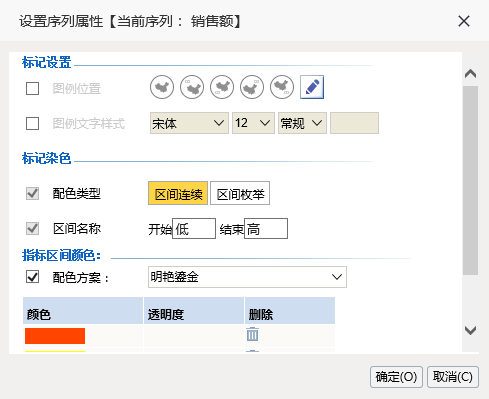Click the 结束 input field containing 高
489x399 pixels.
(266, 229)
